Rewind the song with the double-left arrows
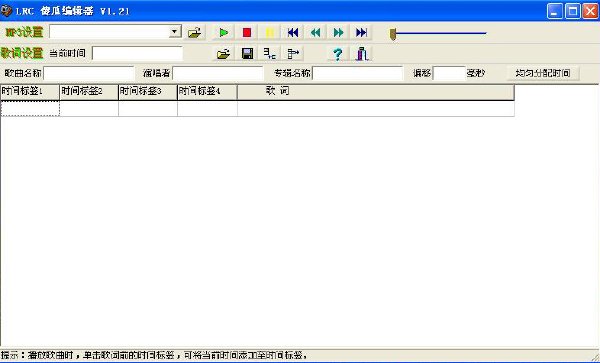 [x=316, y=33]
